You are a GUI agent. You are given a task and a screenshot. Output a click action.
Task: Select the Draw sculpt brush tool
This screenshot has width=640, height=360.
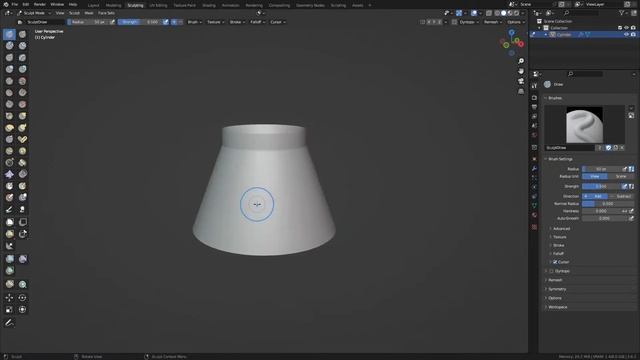point(9,34)
